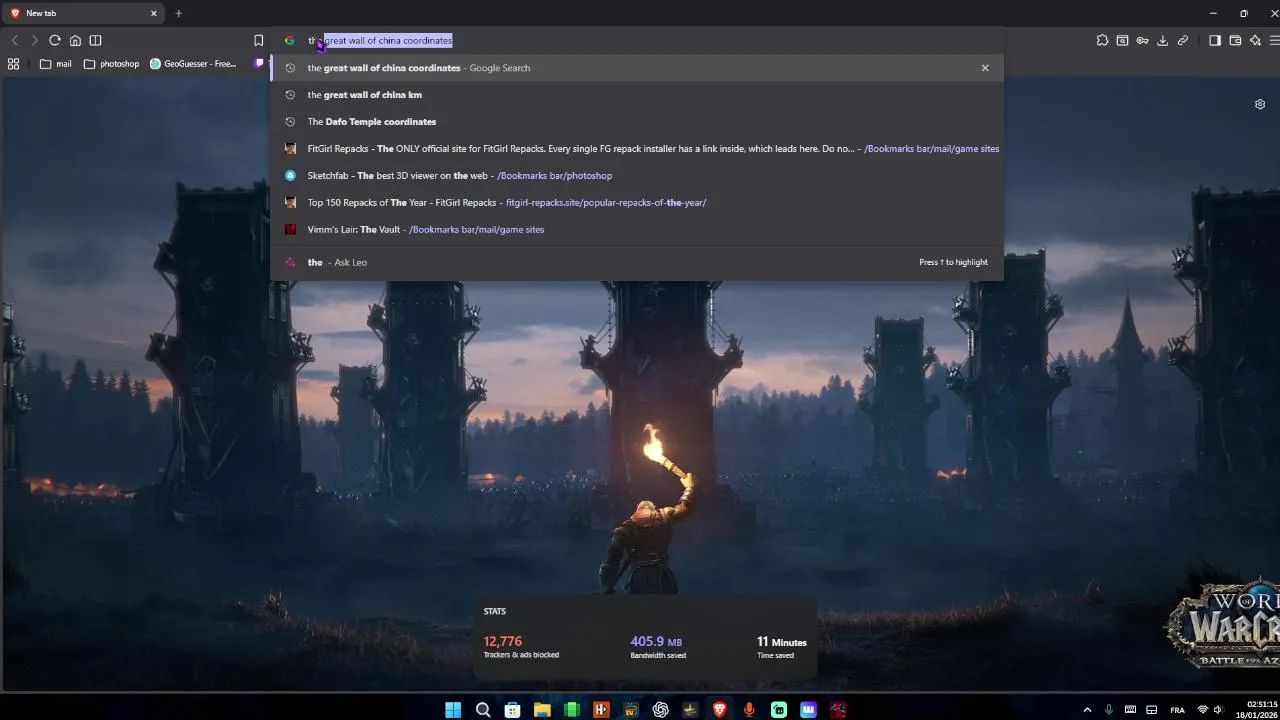The width and height of the screenshot is (1280, 720).
Task: Toggle the sidebar panel icon next to home
Action: point(95,40)
